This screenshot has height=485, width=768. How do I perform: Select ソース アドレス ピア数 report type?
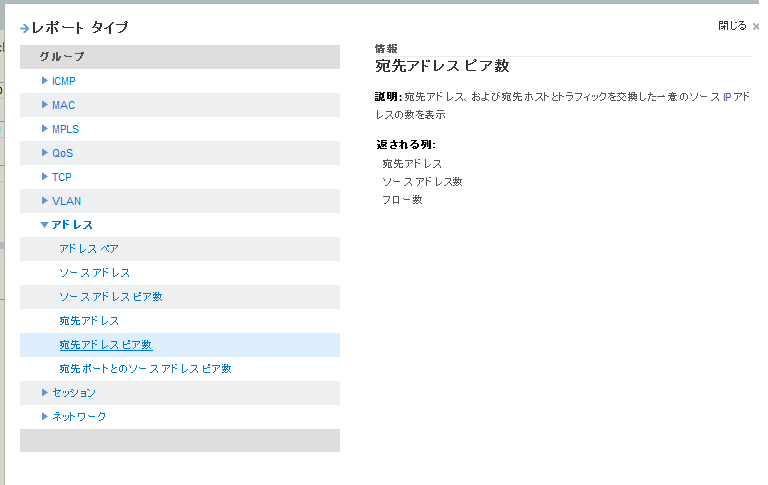(x=110, y=297)
